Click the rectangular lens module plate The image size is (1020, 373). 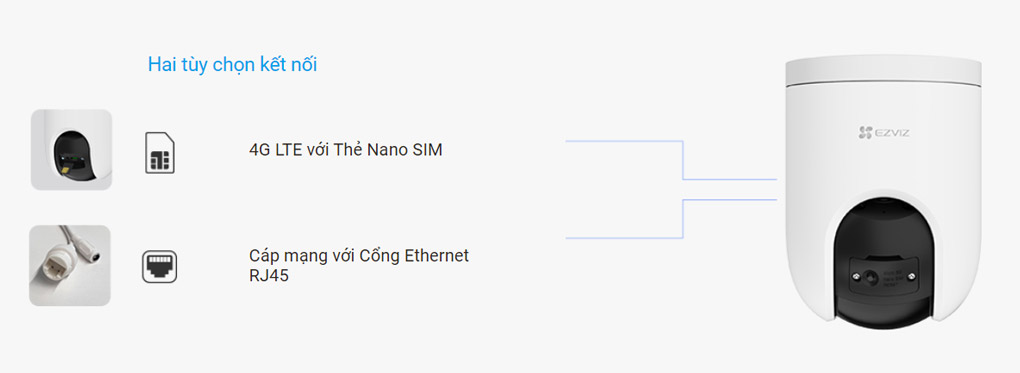coord(884,278)
